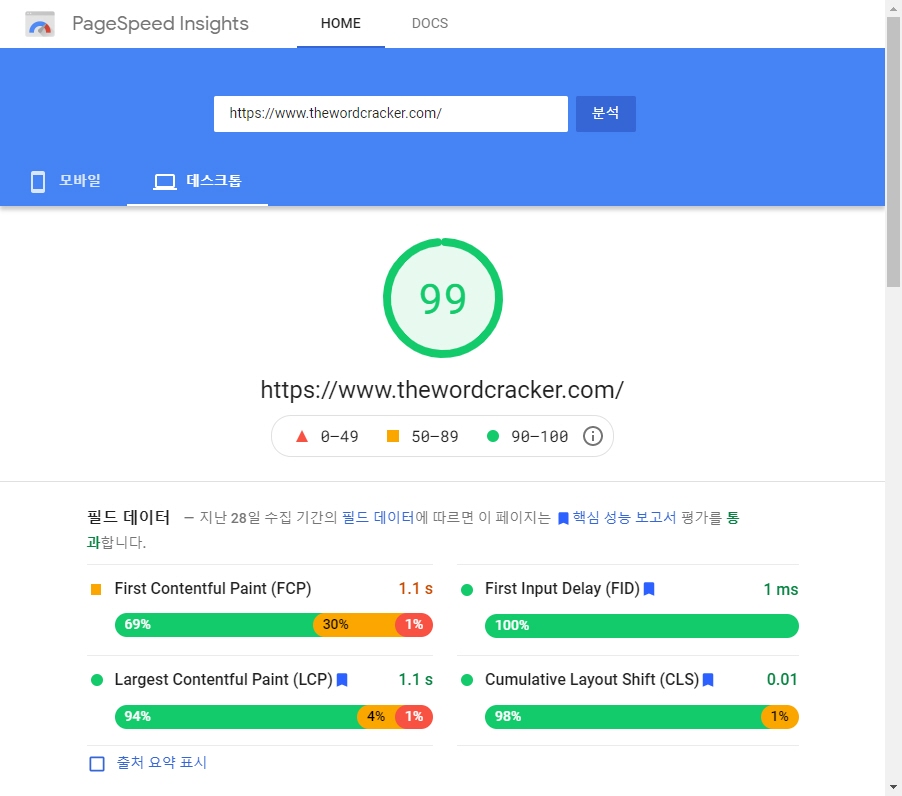Switch to the 데스크톱 desktop tab

pos(197,181)
